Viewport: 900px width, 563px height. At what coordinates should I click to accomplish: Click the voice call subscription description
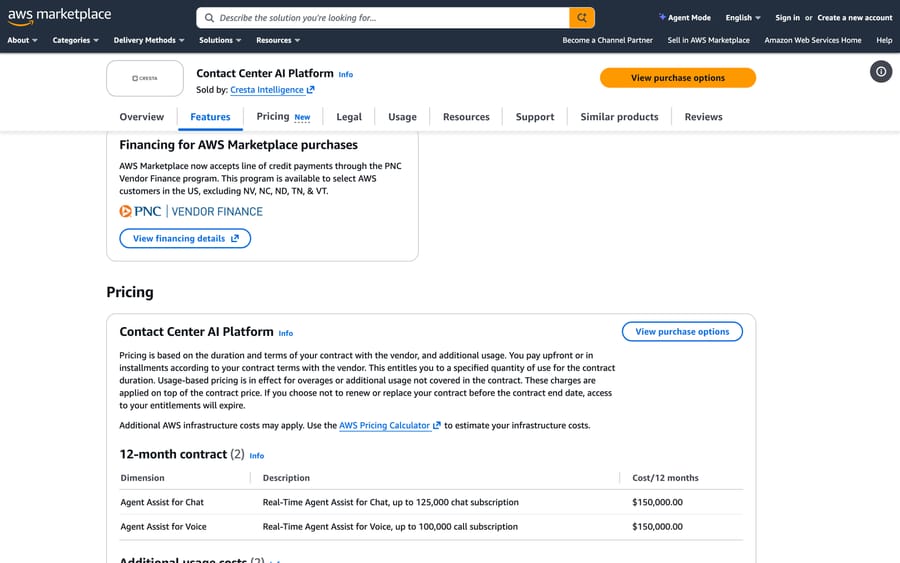[390, 527]
